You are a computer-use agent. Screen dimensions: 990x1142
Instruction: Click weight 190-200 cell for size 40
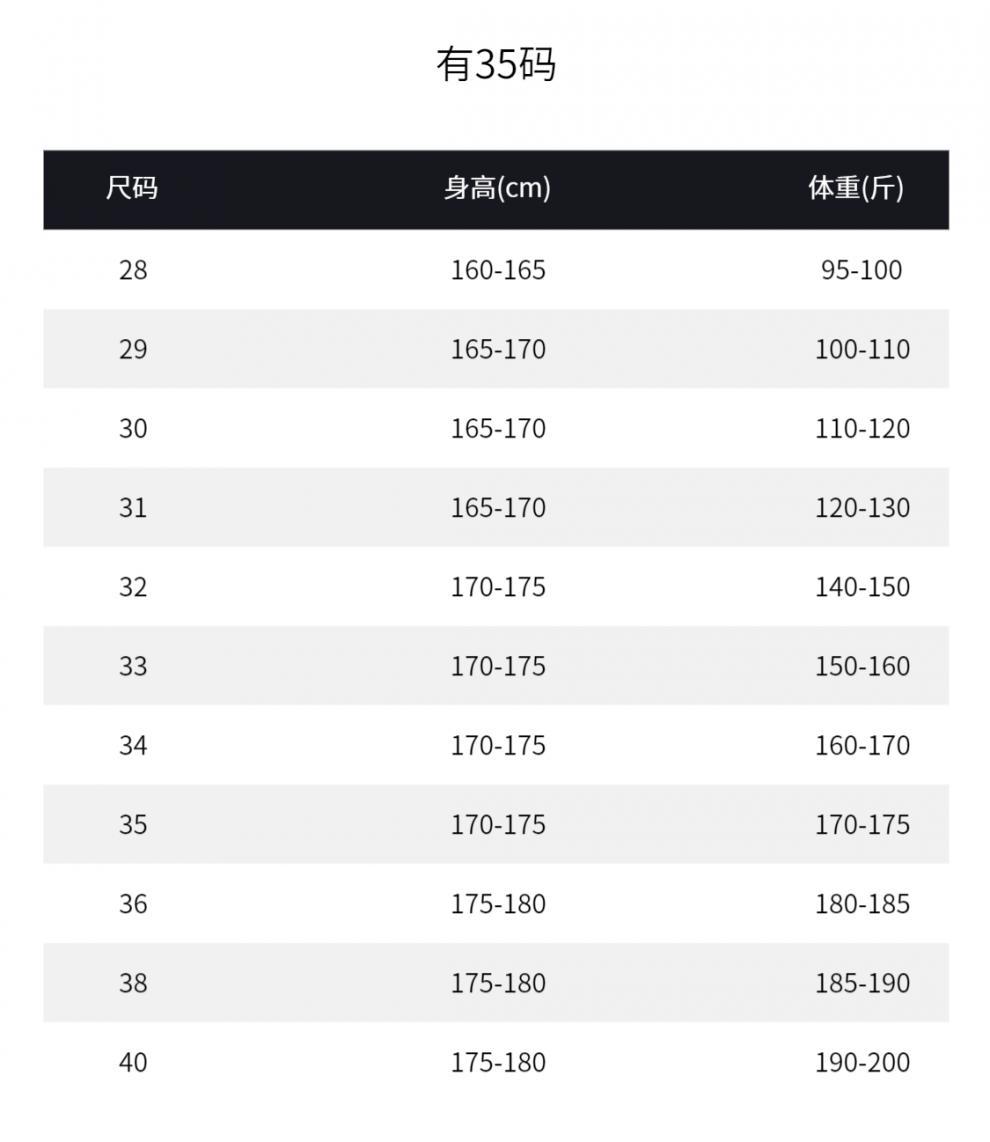862,1062
